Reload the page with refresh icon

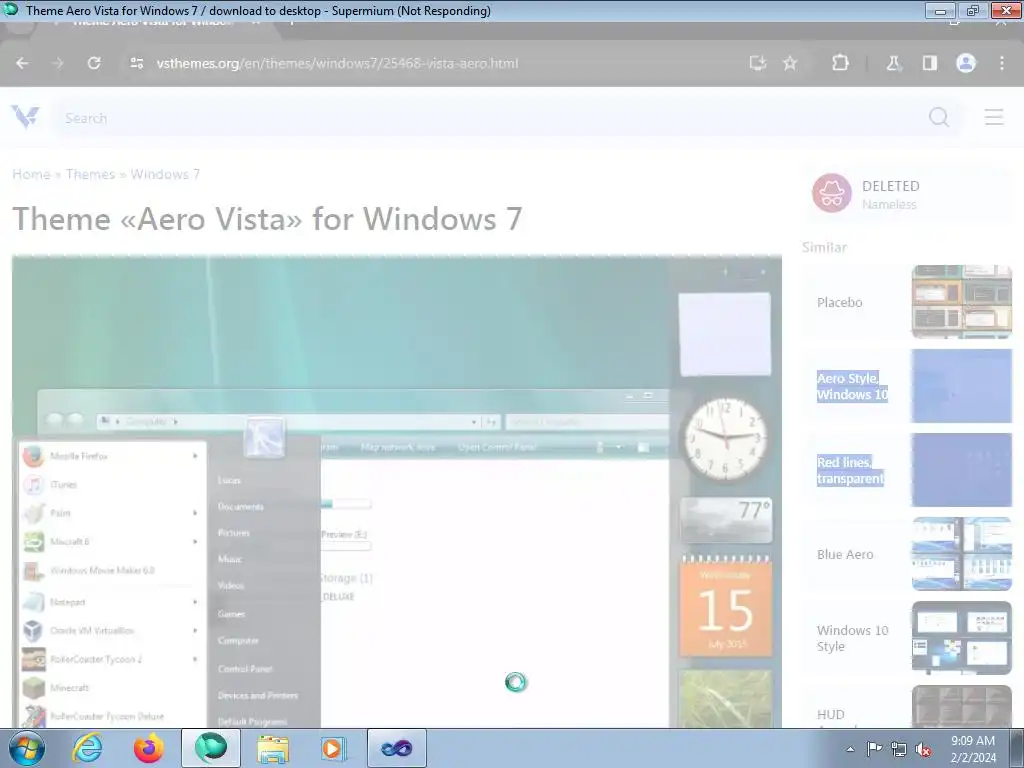coord(94,63)
